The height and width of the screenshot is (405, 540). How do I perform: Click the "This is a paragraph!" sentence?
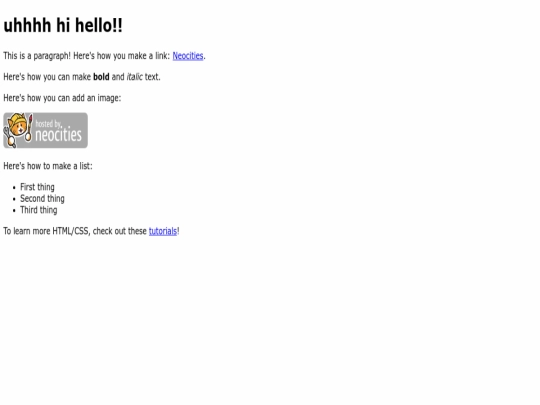tap(37, 56)
